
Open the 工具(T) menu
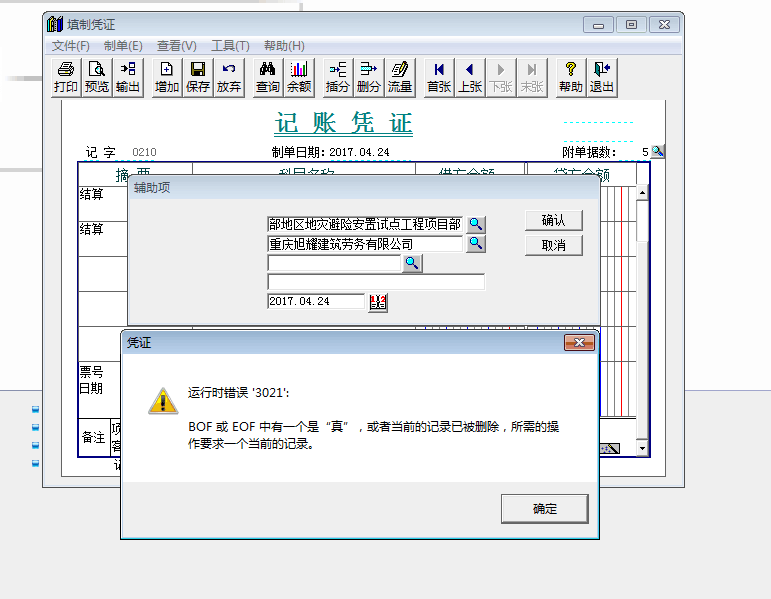pyautogui.click(x=230, y=46)
